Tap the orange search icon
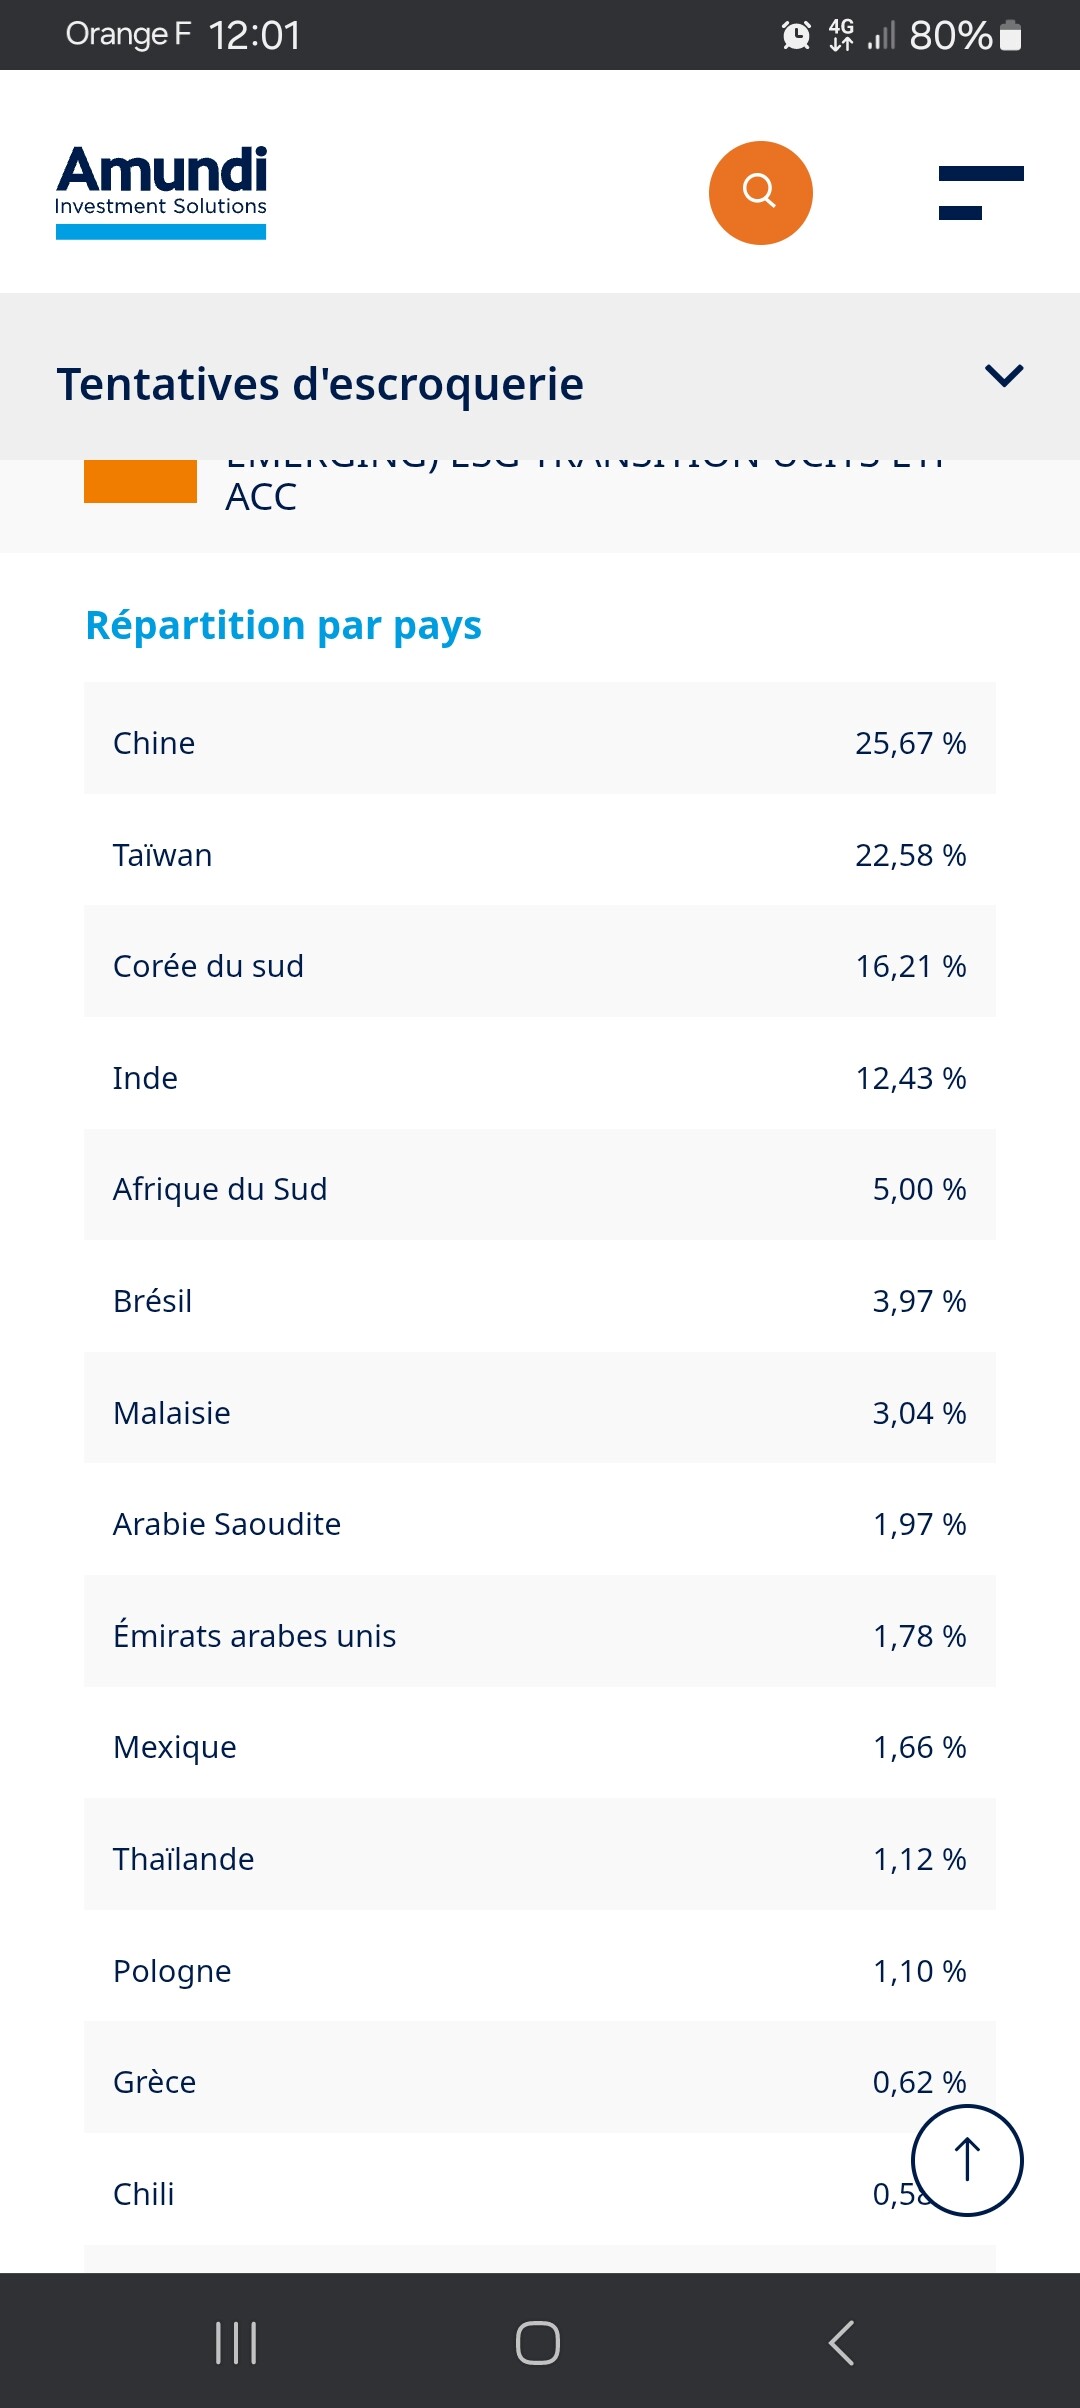Image resolution: width=1080 pixels, height=2408 pixels. click(760, 192)
